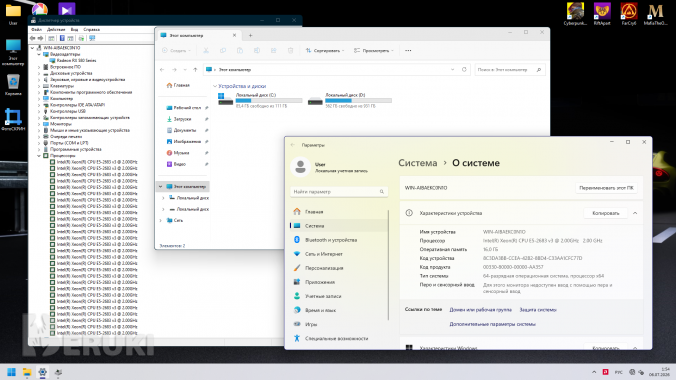This screenshot has width=676, height=380.
Task: Open the Сортировать dropdown in Explorer
Action: pos(325,50)
